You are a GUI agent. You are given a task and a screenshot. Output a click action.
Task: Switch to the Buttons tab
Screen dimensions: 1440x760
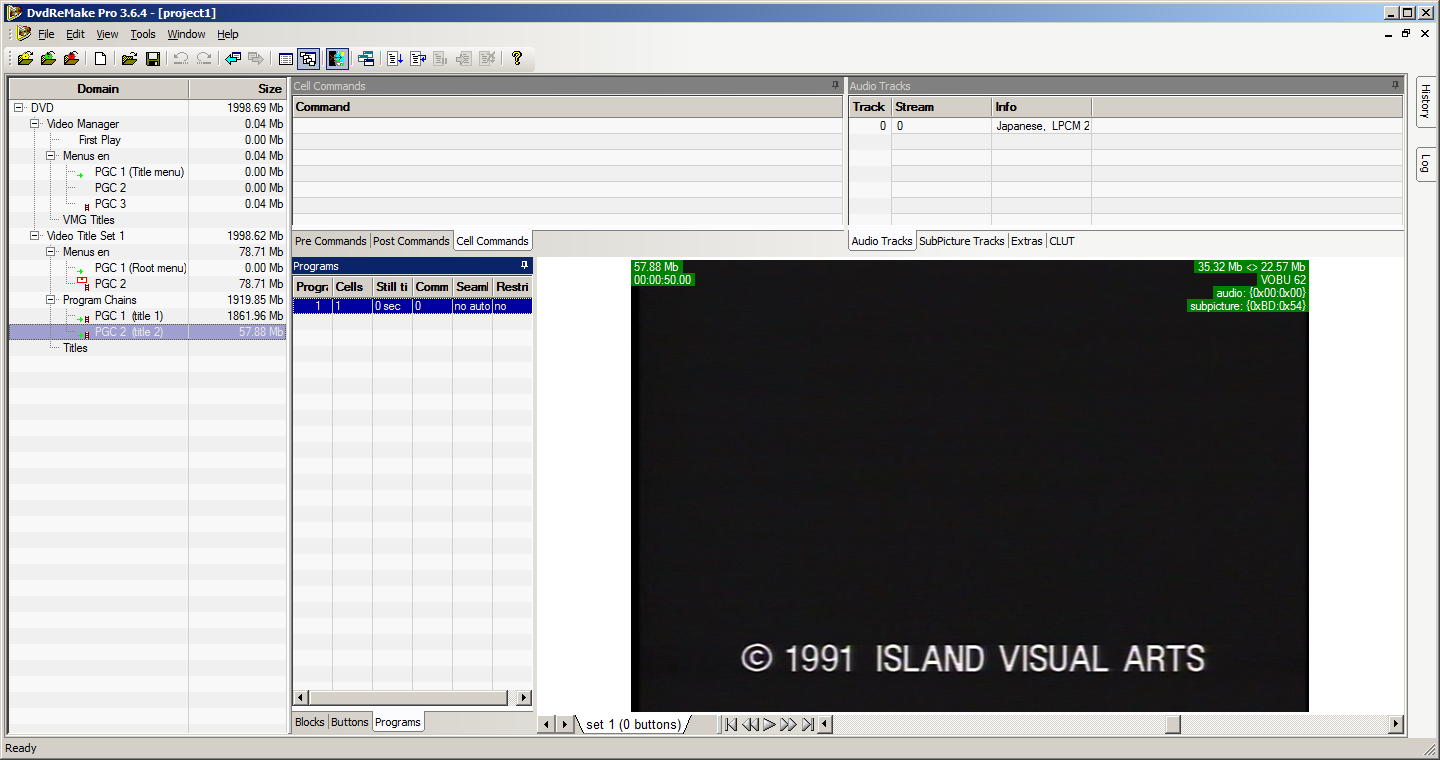[x=350, y=722]
